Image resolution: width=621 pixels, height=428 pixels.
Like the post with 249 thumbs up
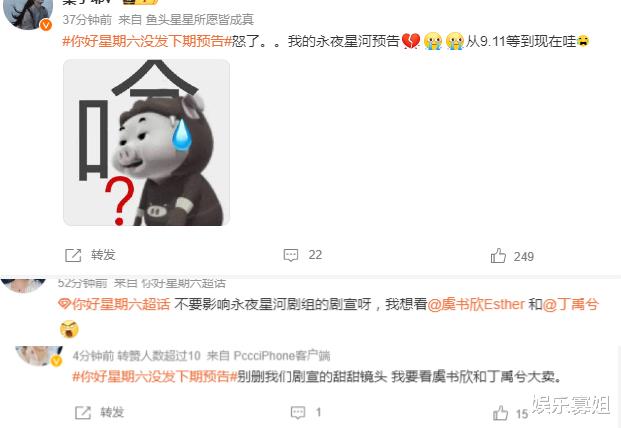point(498,256)
